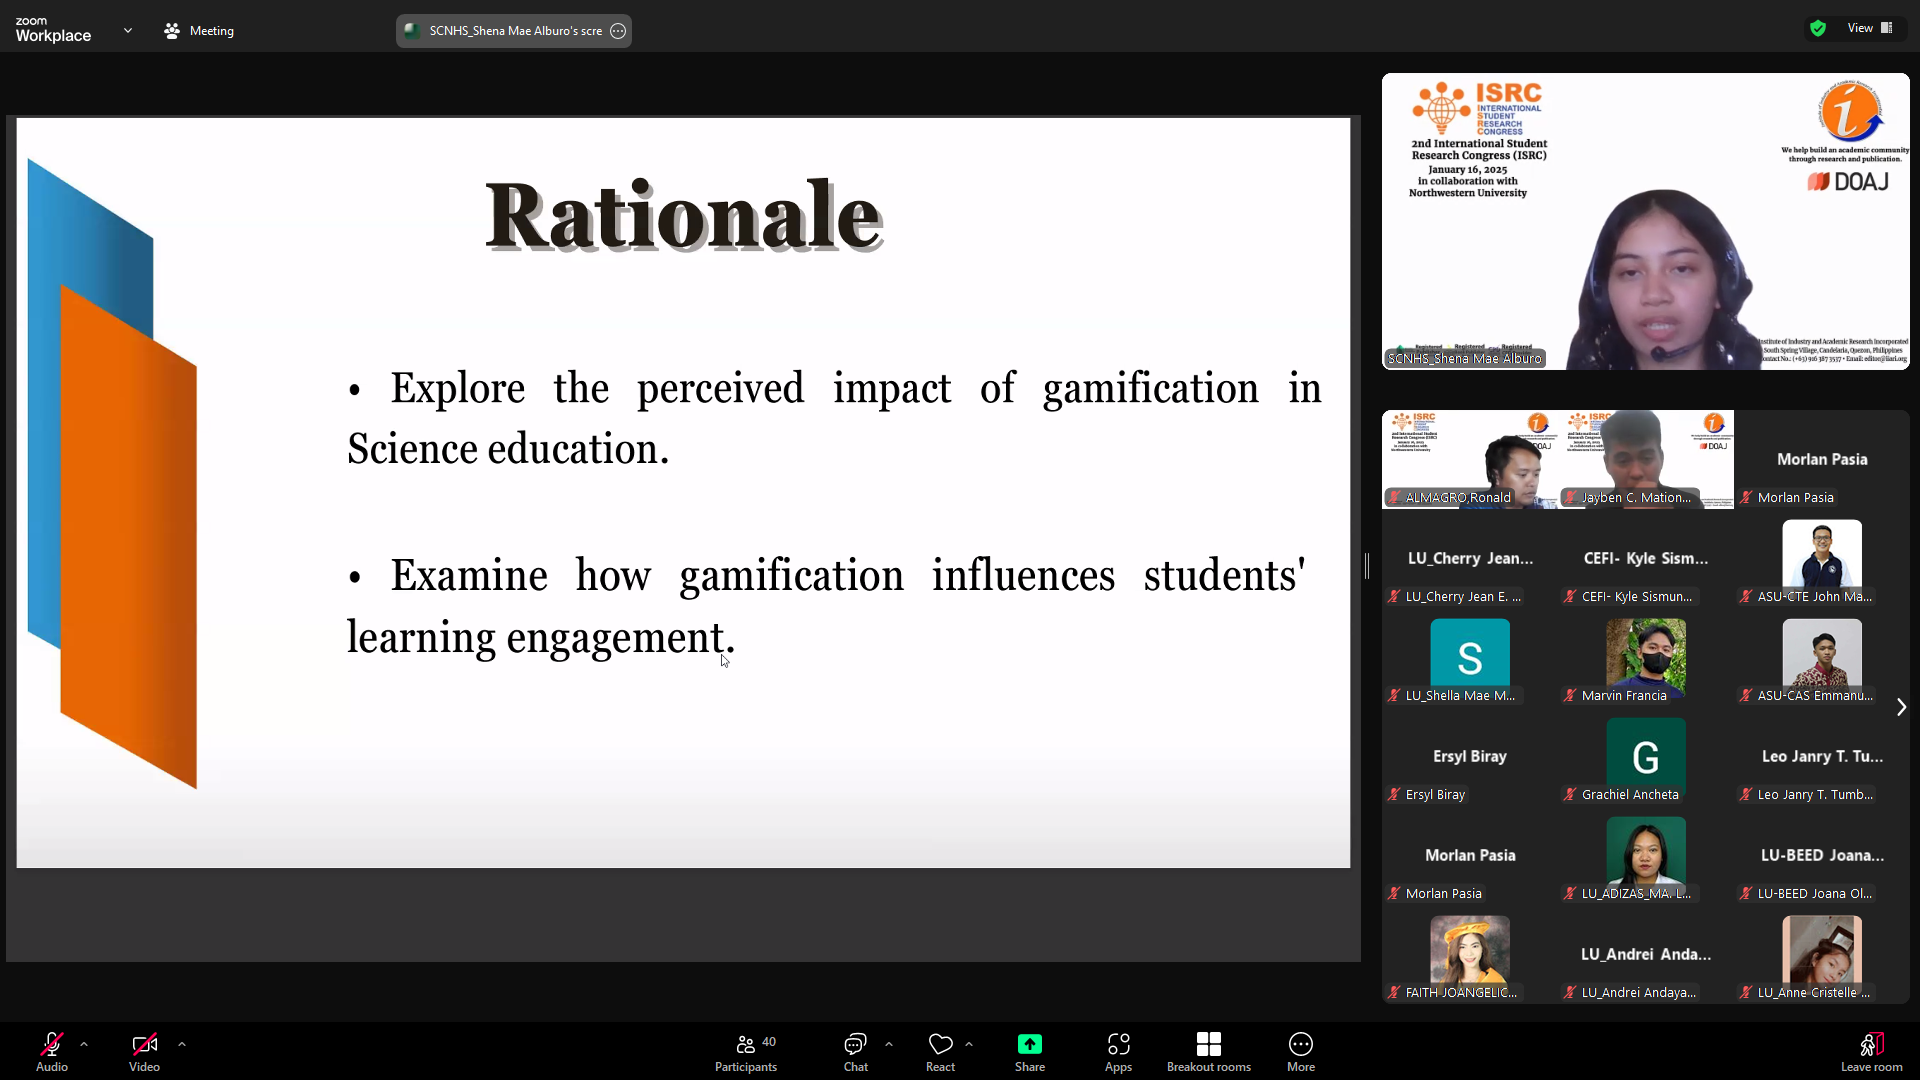The height and width of the screenshot is (1080, 1920).
Task: Go to next page of participants
Action: (x=1901, y=707)
